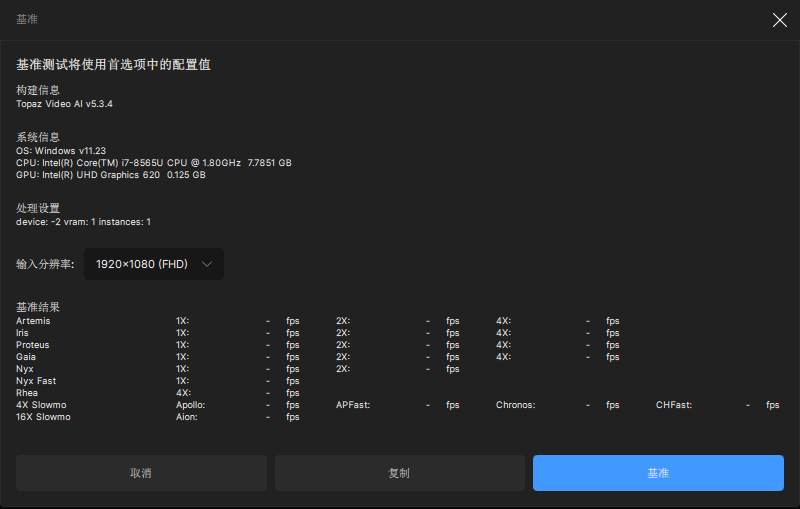Click the OS: Windows v11.23 line
The height and width of the screenshot is (509, 800).
click(61, 151)
